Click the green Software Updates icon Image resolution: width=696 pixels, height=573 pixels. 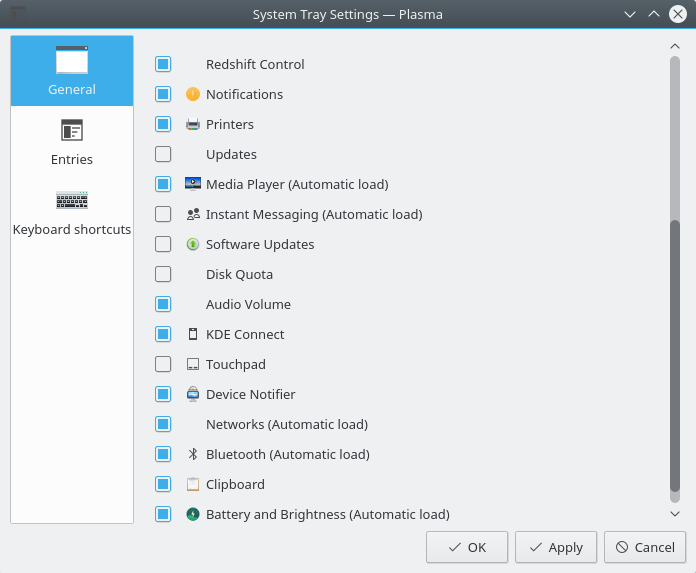pos(193,244)
